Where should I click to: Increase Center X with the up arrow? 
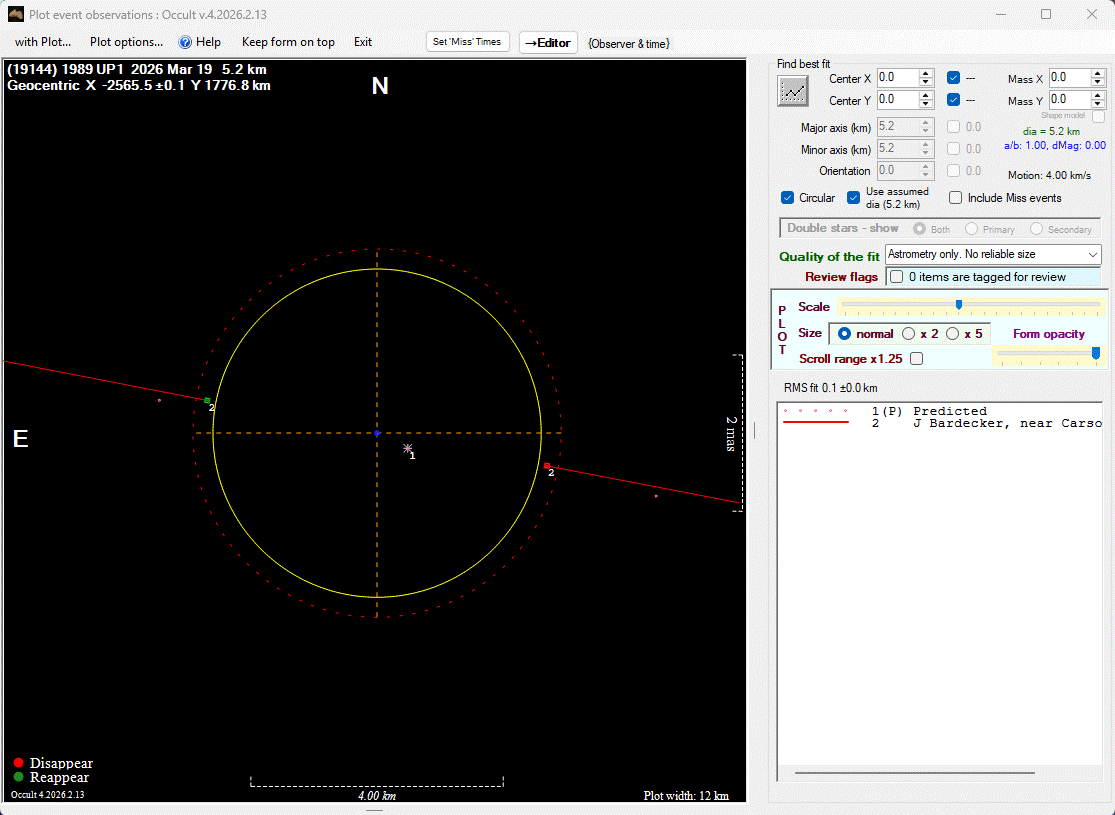(x=926, y=73)
